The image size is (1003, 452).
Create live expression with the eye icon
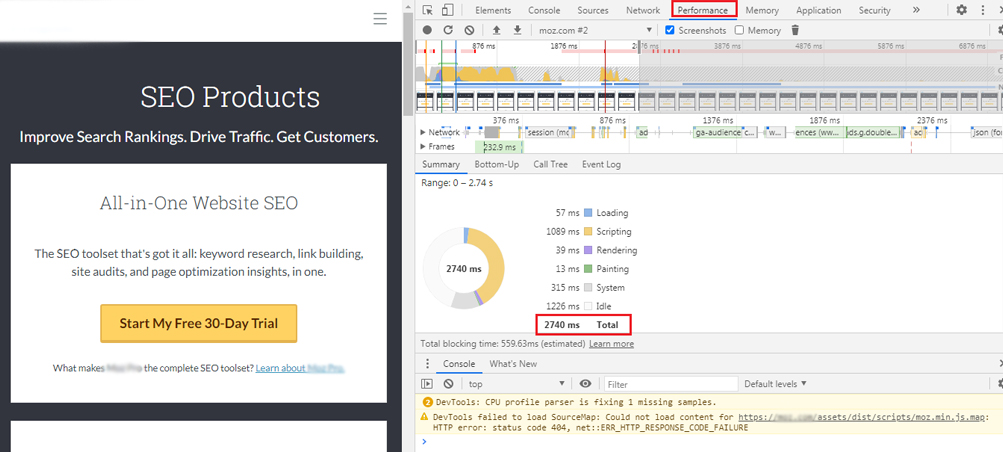pyautogui.click(x=585, y=384)
